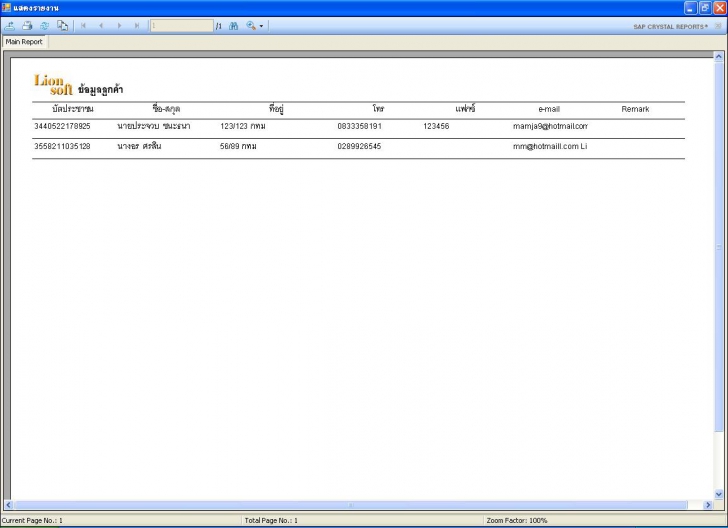Click the zoom magnifier icon

coord(251,26)
